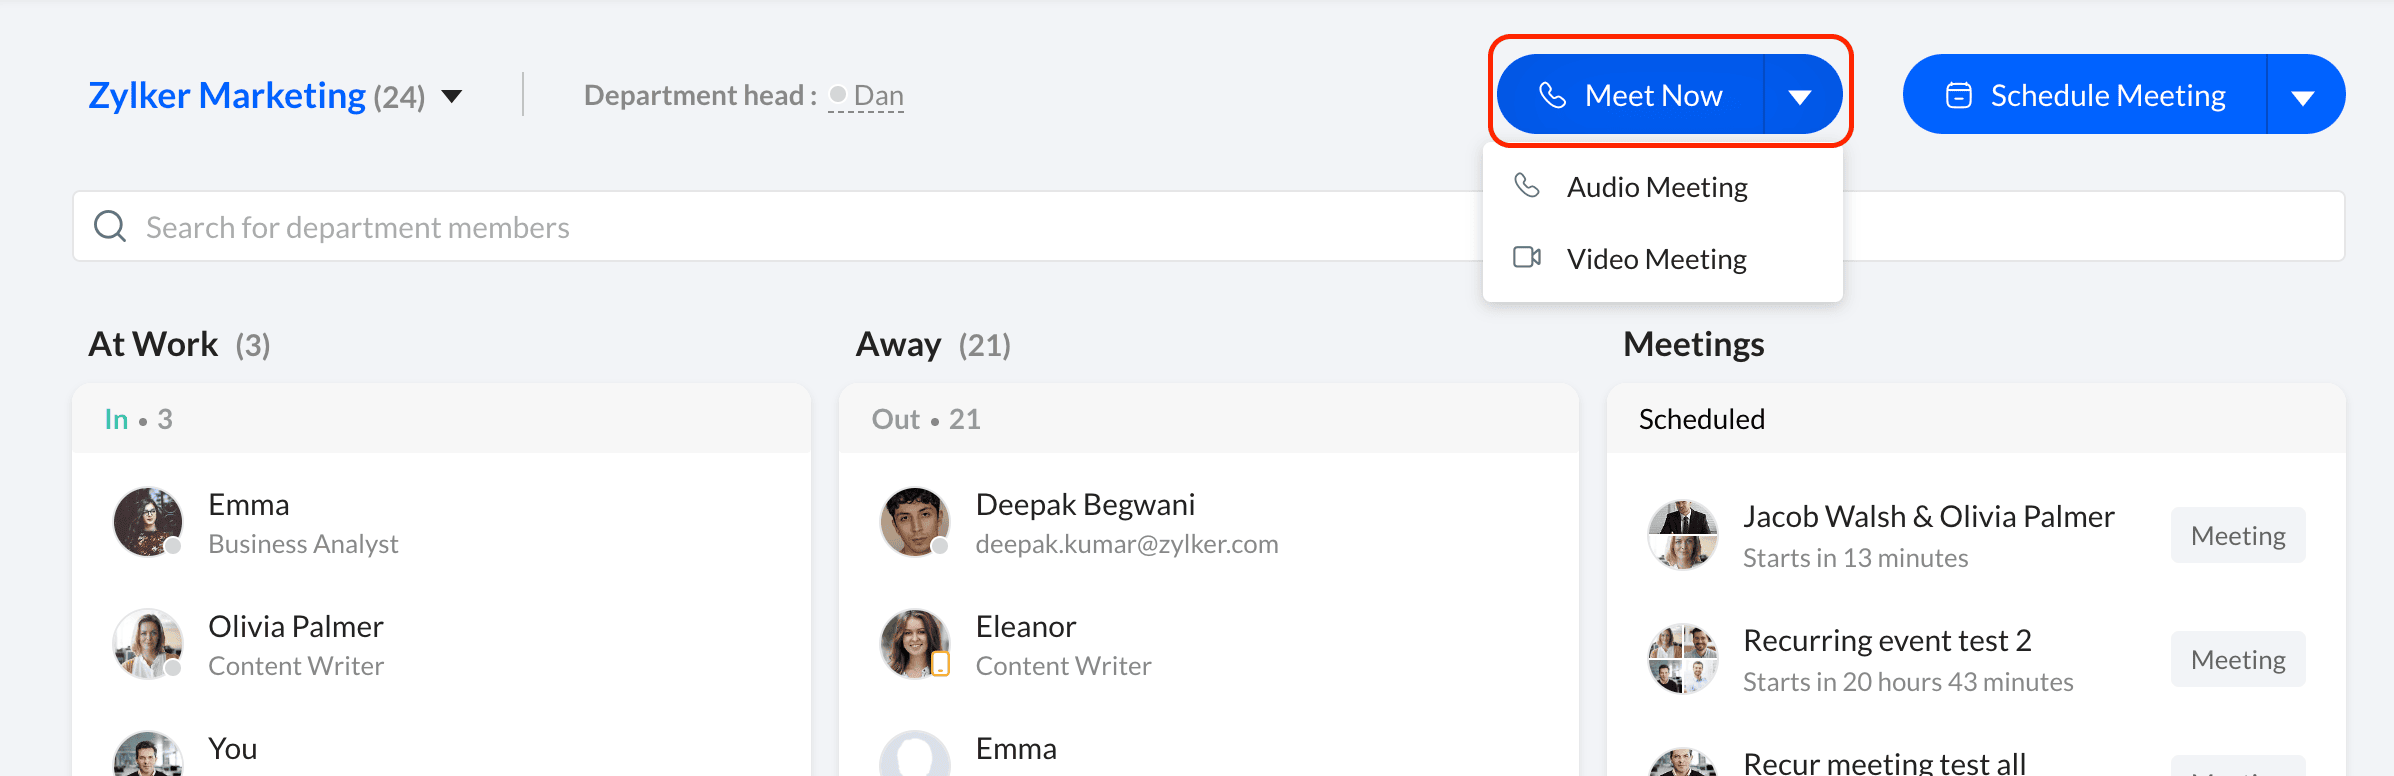Expand the Meet Now dropdown arrow

point(1800,96)
